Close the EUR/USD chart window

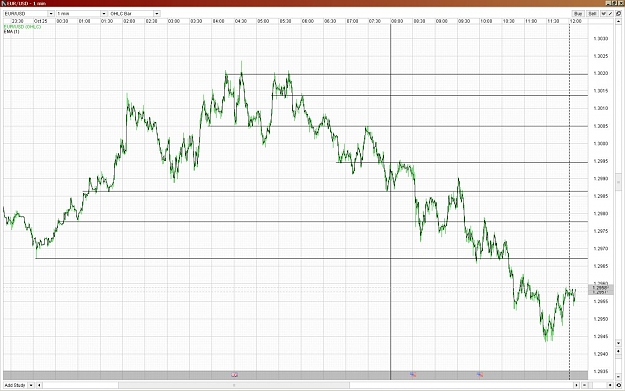tap(620, 3)
